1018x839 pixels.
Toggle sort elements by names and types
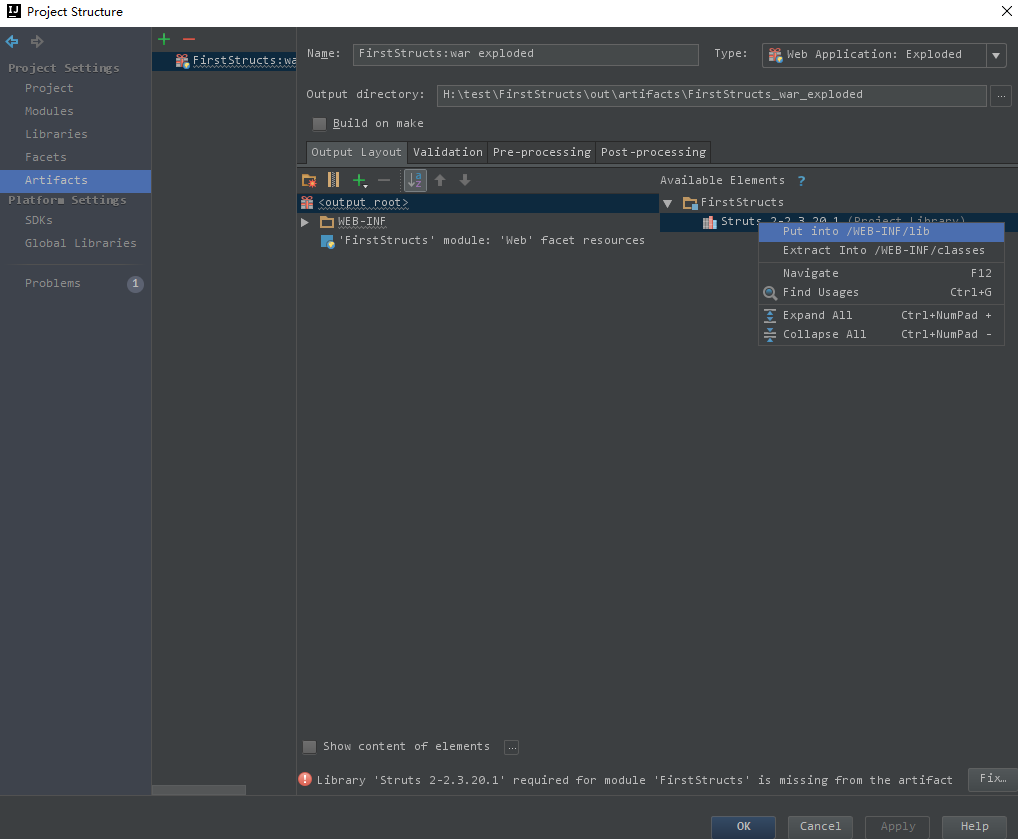coord(415,180)
